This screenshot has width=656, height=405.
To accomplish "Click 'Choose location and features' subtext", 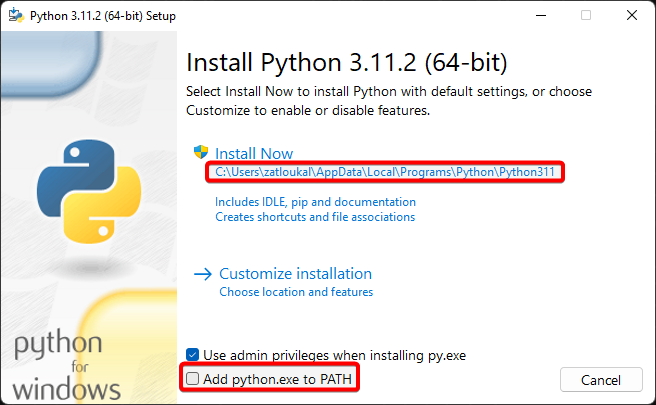I will coord(296,292).
